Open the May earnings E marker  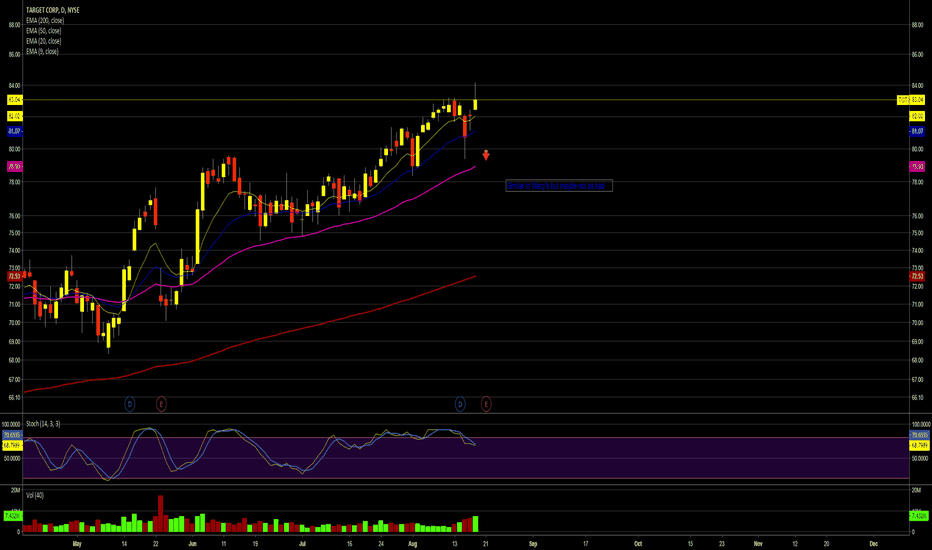coord(161,404)
